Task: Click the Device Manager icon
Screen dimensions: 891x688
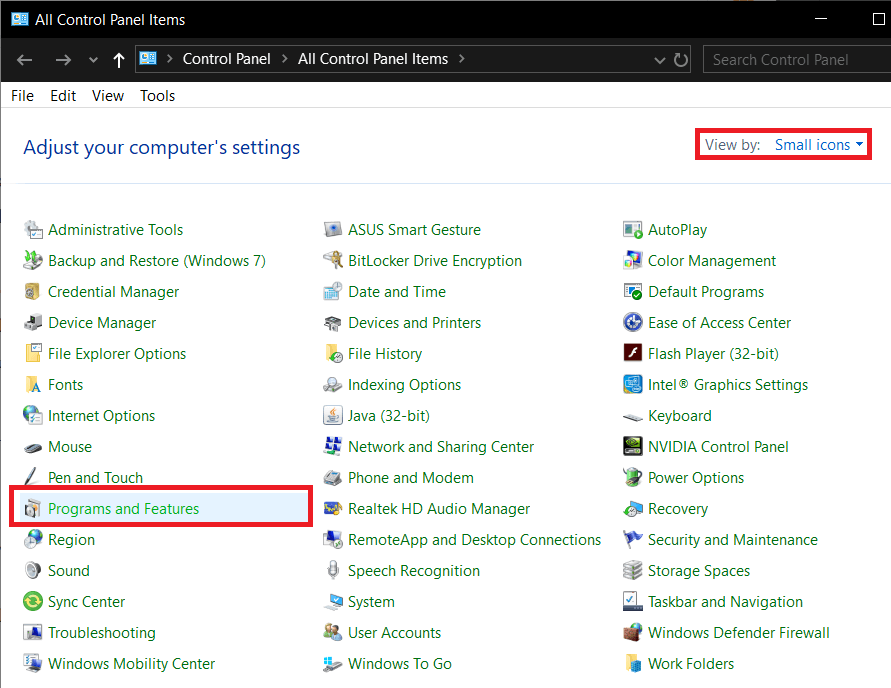Action: [x=33, y=323]
